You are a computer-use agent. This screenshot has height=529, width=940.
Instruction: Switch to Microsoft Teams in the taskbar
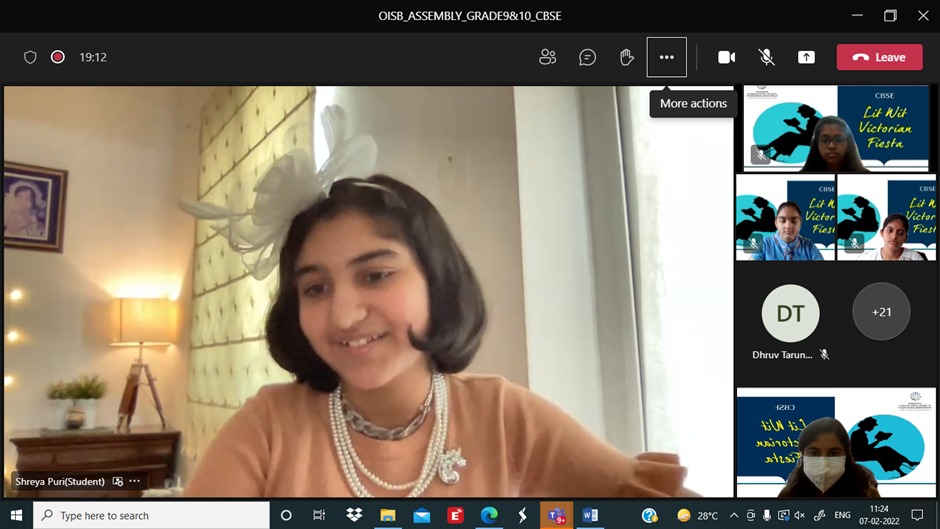556,515
